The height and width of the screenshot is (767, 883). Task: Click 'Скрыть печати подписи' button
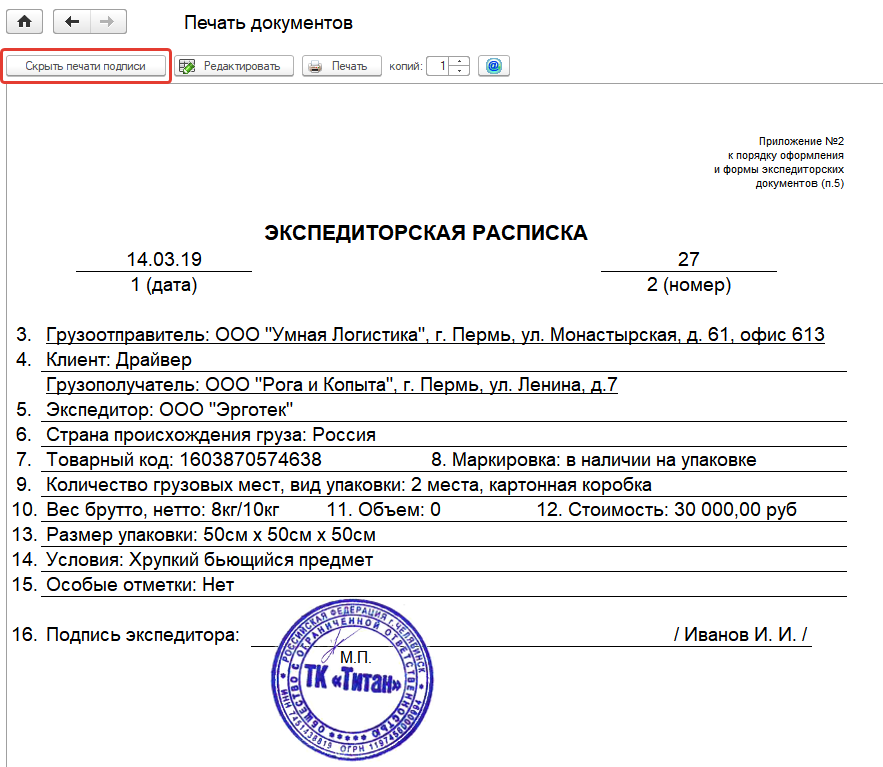point(86,66)
